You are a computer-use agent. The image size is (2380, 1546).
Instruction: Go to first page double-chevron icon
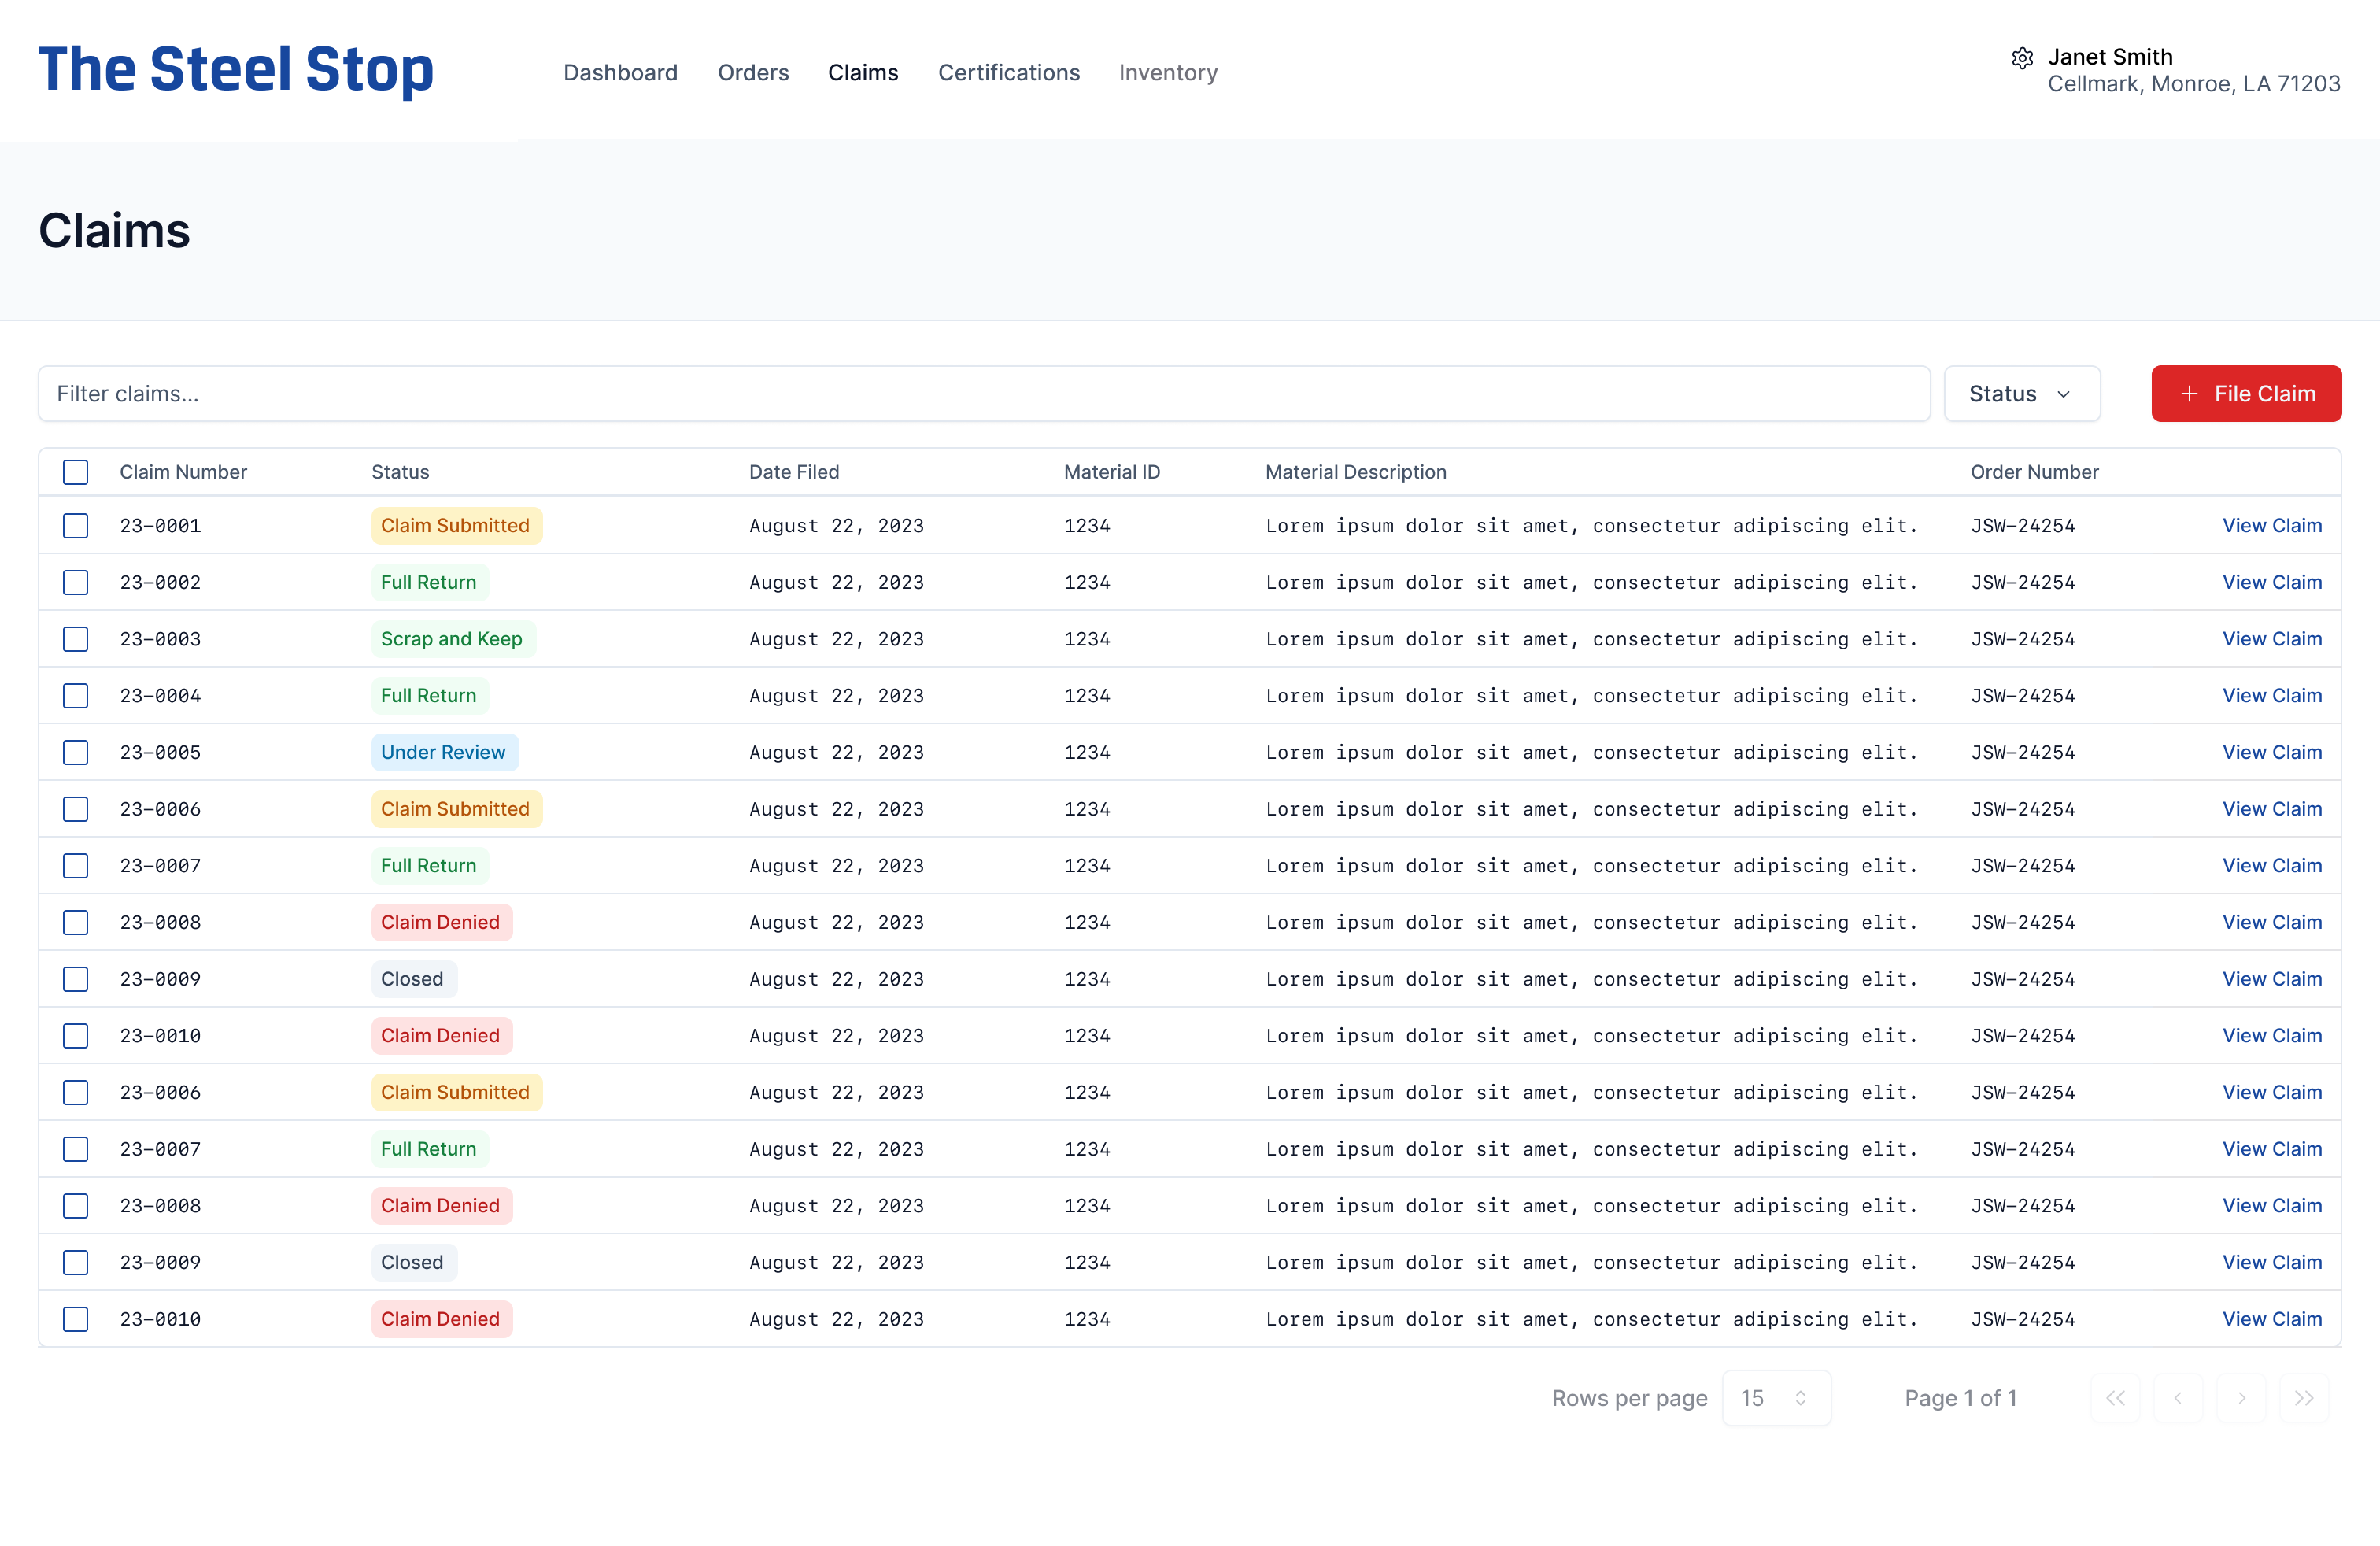pyautogui.click(x=2115, y=1397)
